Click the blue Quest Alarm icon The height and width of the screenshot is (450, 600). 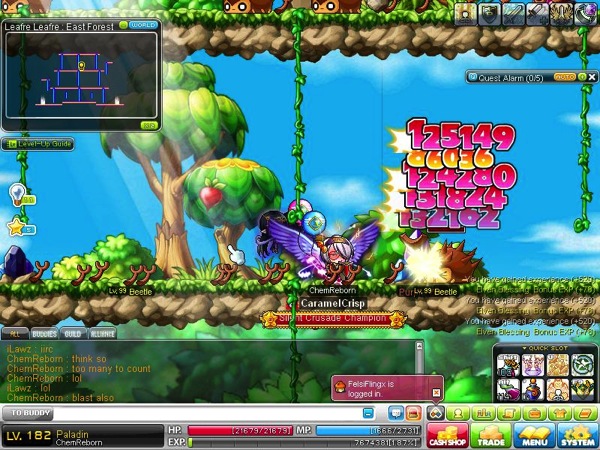coord(473,77)
